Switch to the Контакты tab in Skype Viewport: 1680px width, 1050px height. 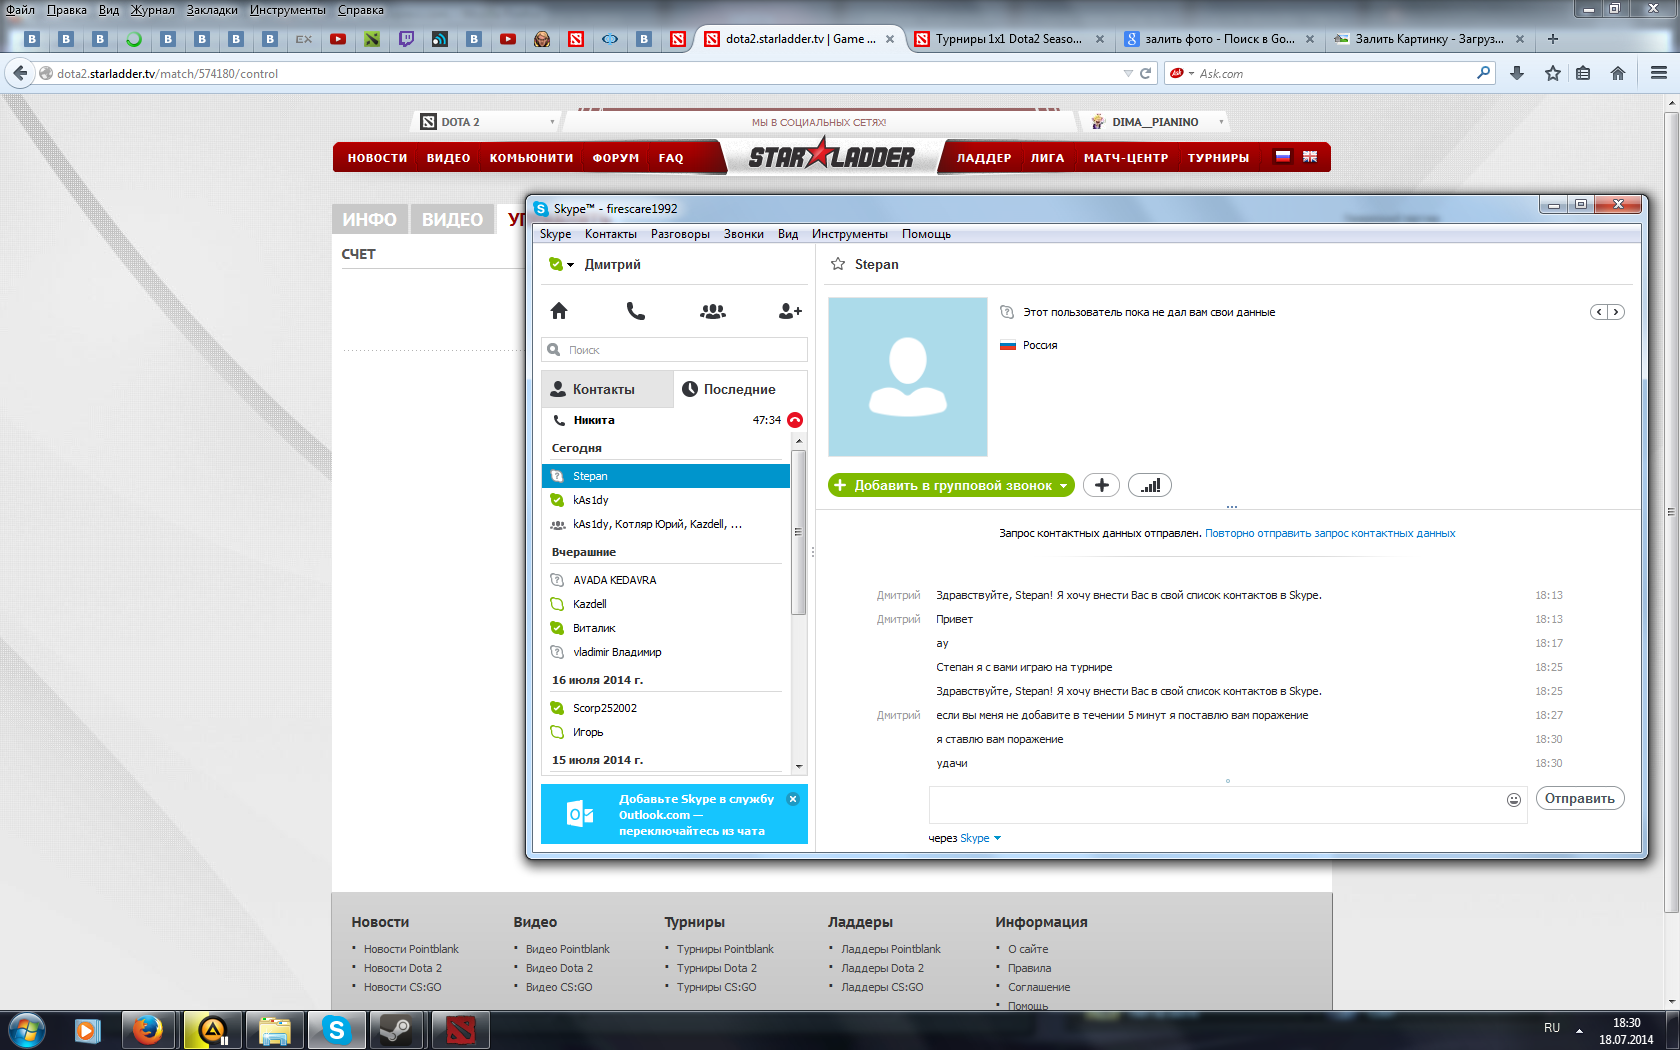608,389
